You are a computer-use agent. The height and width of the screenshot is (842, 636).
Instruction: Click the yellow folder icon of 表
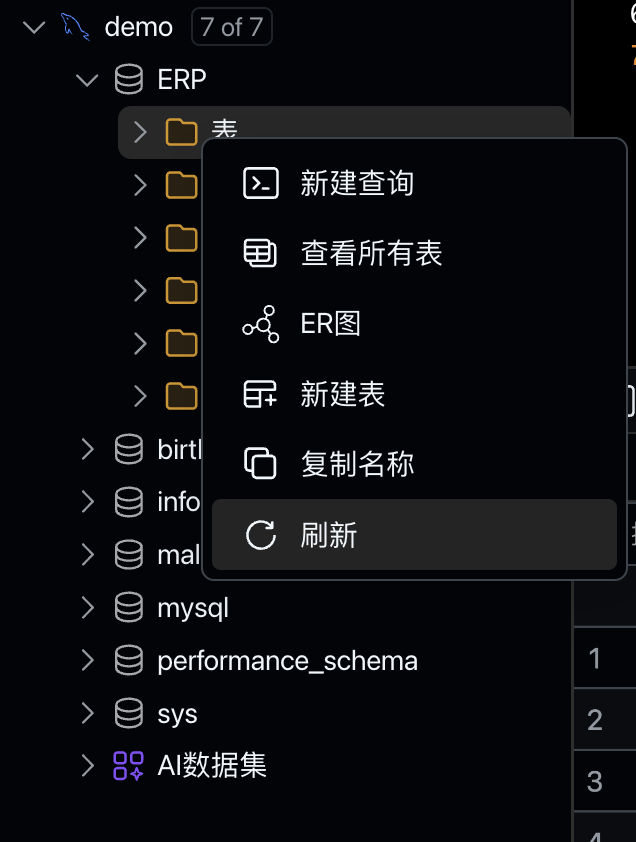click(x=182, y=131)
